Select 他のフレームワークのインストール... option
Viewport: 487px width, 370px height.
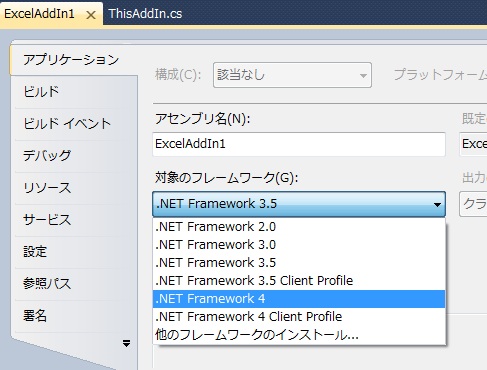[299, 335]
